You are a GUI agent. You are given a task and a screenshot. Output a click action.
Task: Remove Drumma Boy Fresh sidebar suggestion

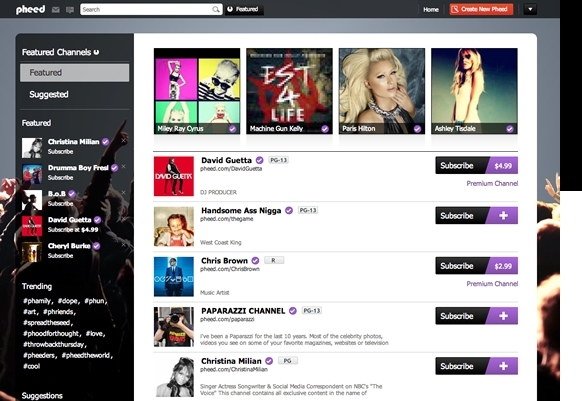(x=124, y=166)
